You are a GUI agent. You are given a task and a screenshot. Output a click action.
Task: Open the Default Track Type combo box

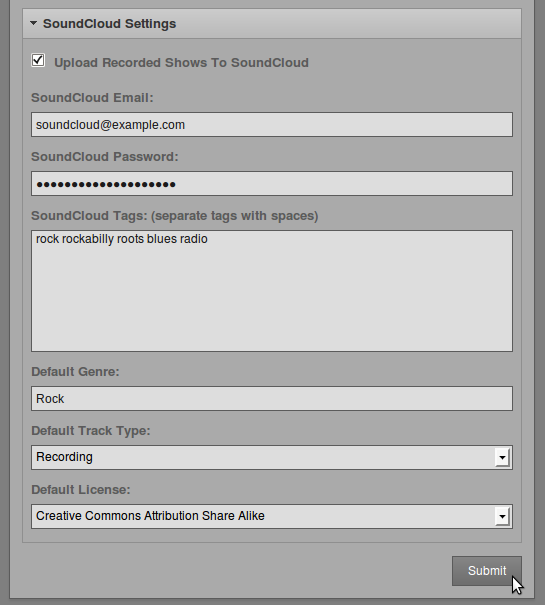click(272, 457)
